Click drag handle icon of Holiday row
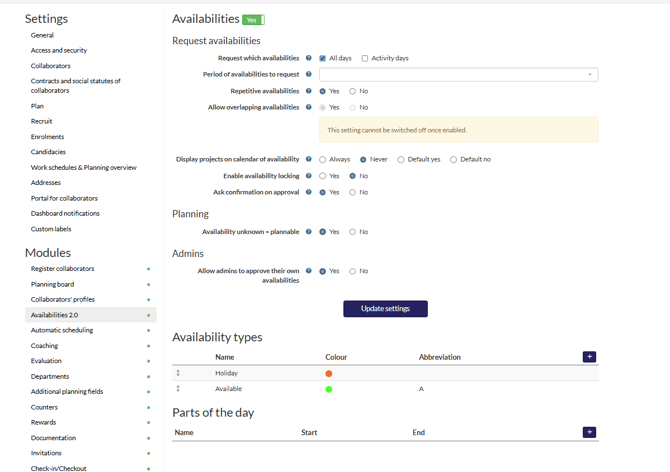 point(178,373)
